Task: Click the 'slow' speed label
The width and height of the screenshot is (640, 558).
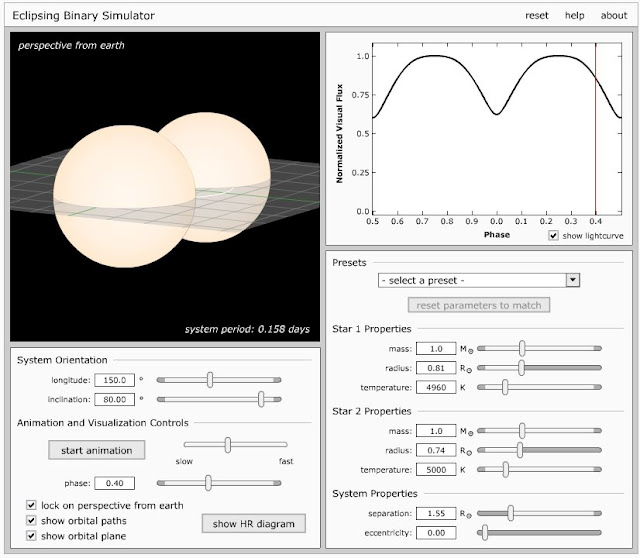Action: tap(184, 461)
